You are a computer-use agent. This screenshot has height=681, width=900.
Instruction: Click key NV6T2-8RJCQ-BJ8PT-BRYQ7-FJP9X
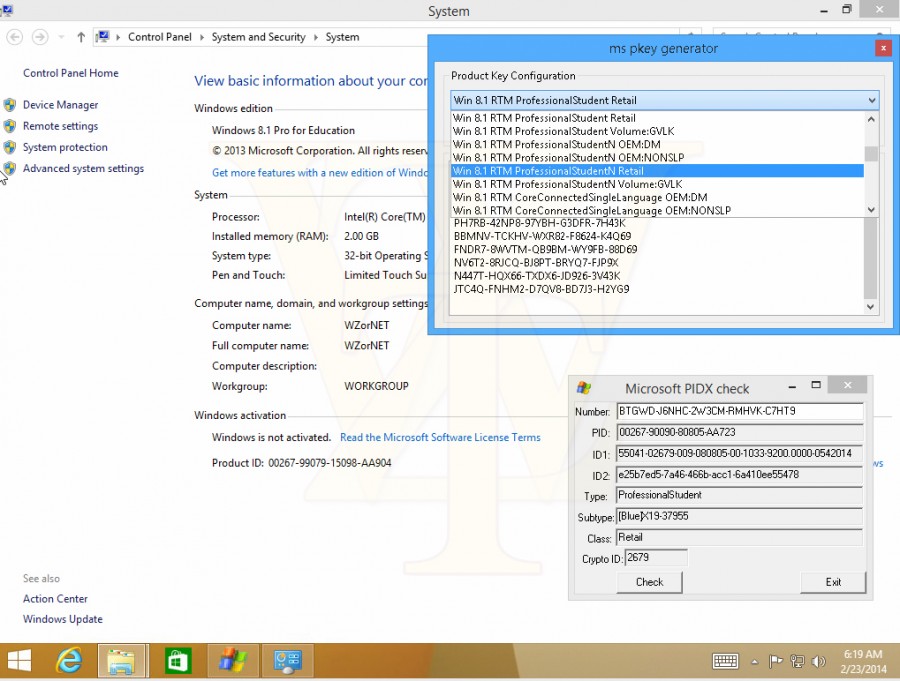(536, 263)
